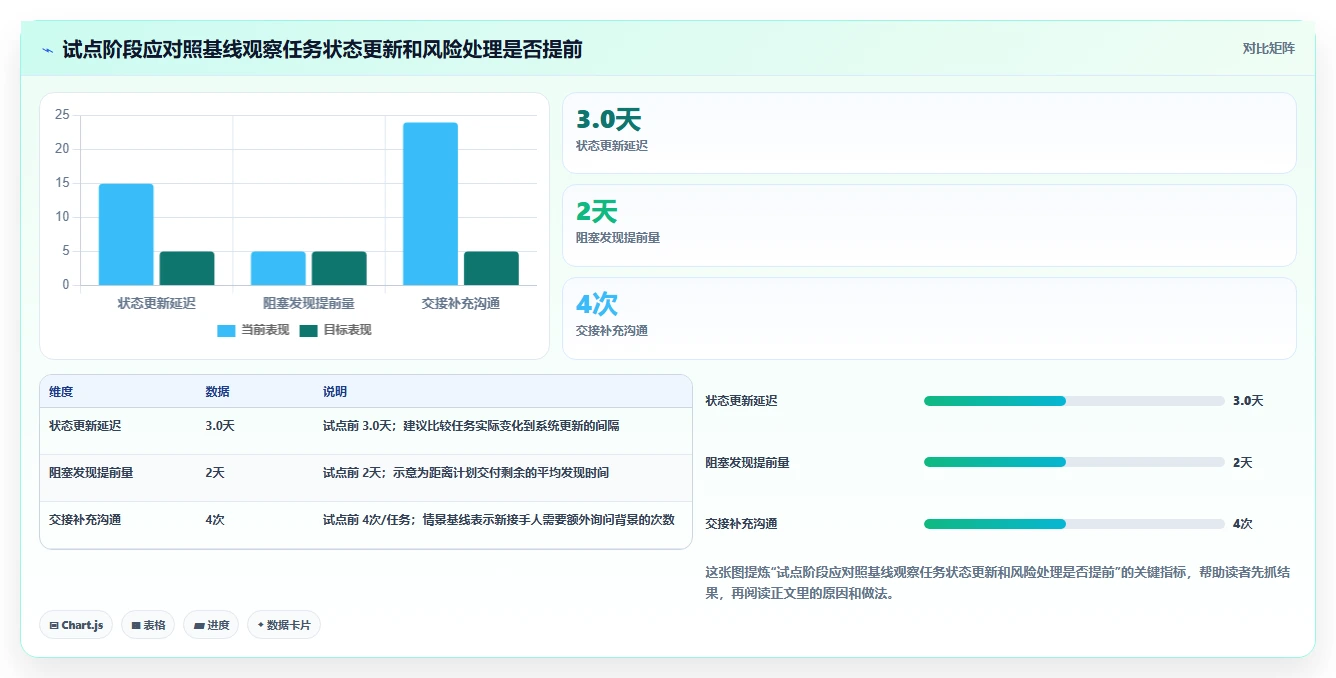Click table cell 3.0天 in 数据 column
This screenshot has width=1336, height=678.
pyautogui.click(x=220, y=426)
